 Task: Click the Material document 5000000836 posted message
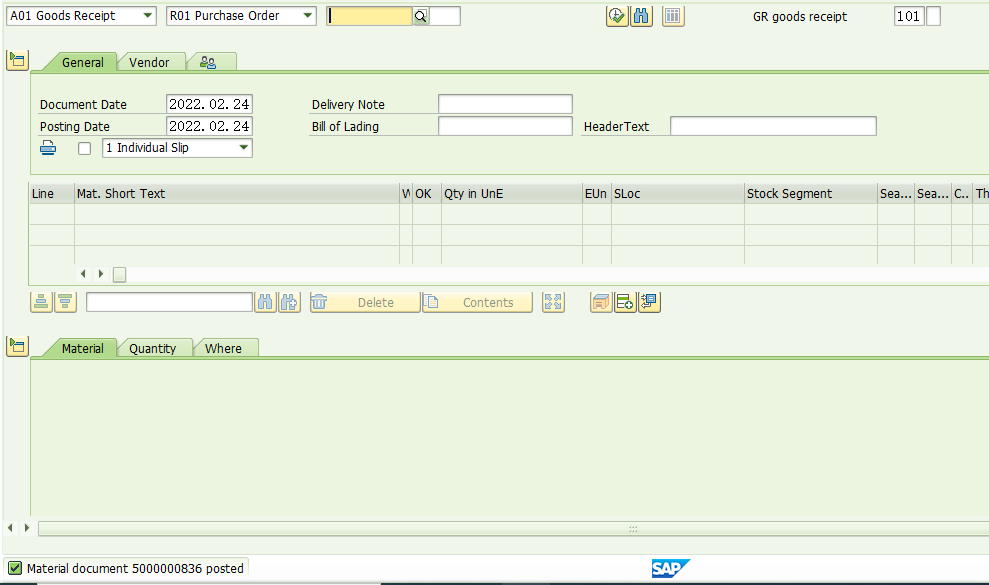135,569
